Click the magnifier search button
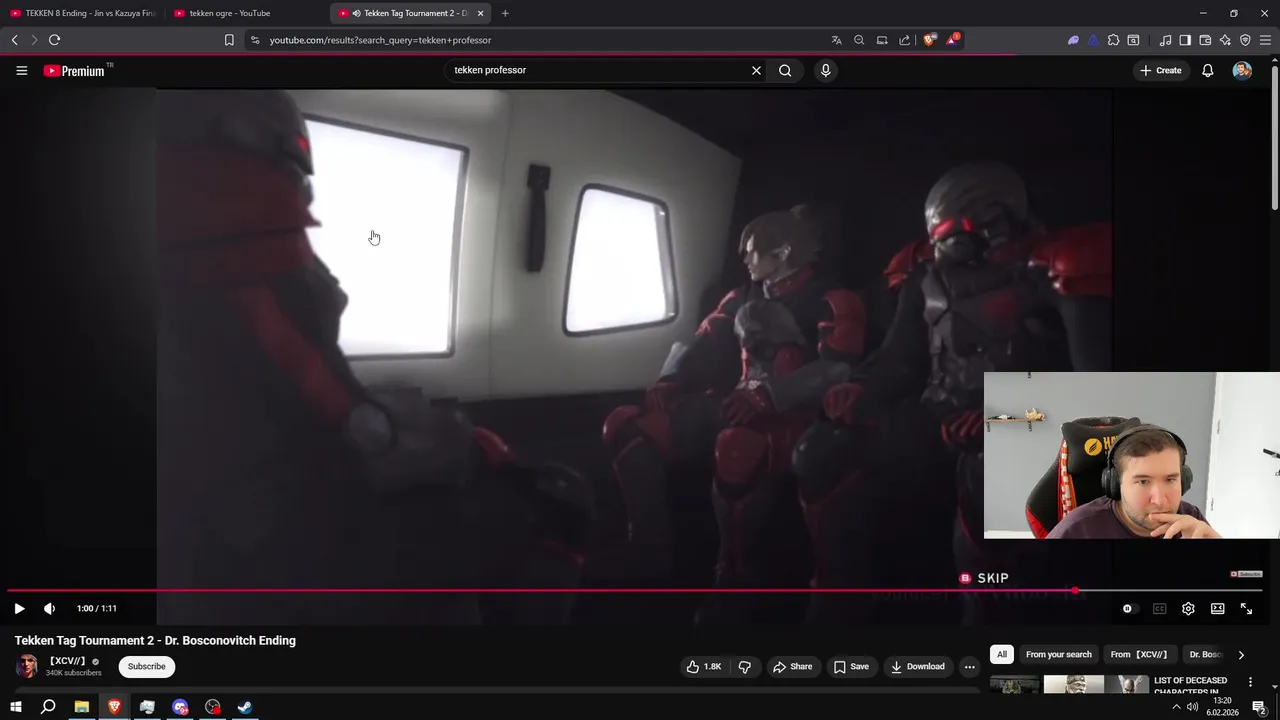This screenshot has height=720, width=1280. [785, 70]
